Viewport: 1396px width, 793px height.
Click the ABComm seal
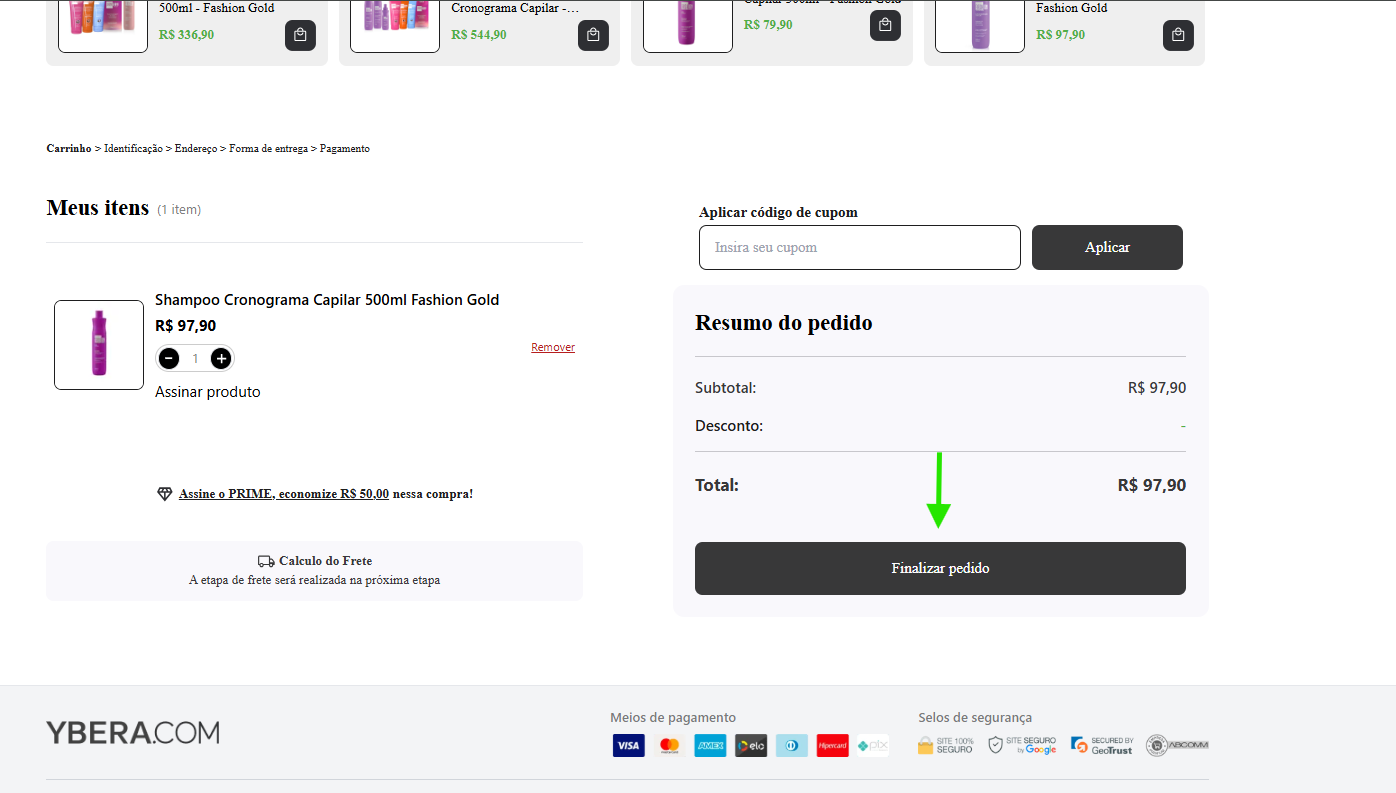click(1177, 745)
